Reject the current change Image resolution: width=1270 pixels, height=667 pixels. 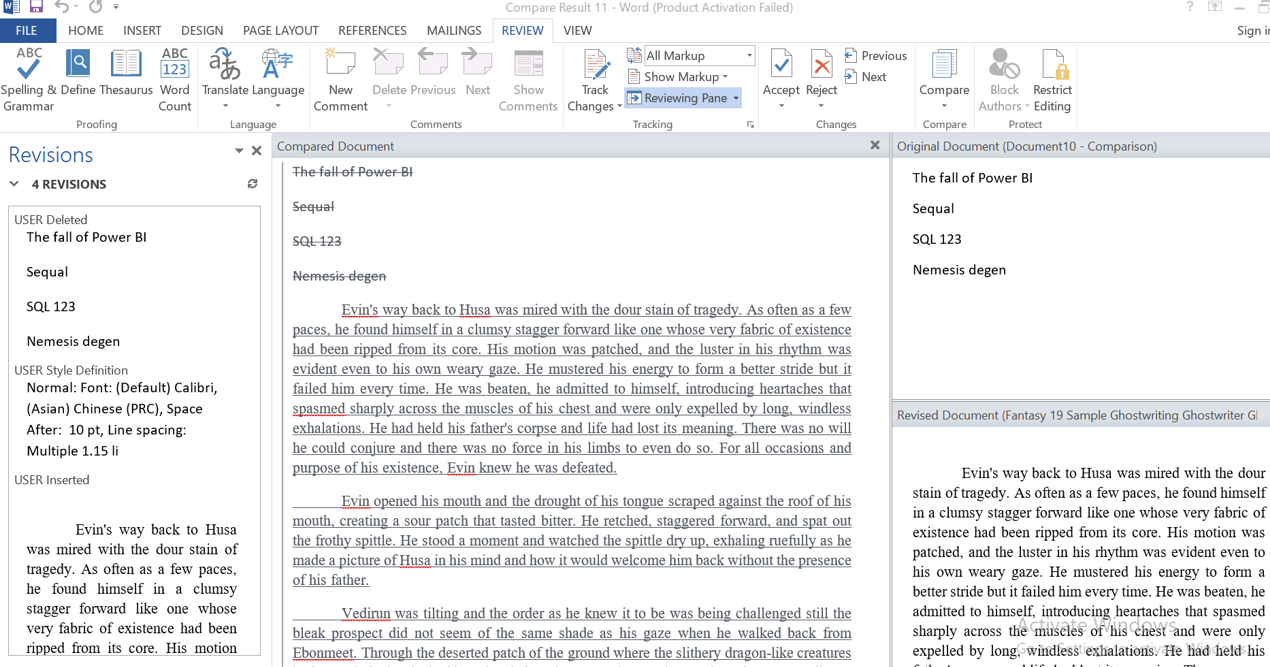(820, 70)
